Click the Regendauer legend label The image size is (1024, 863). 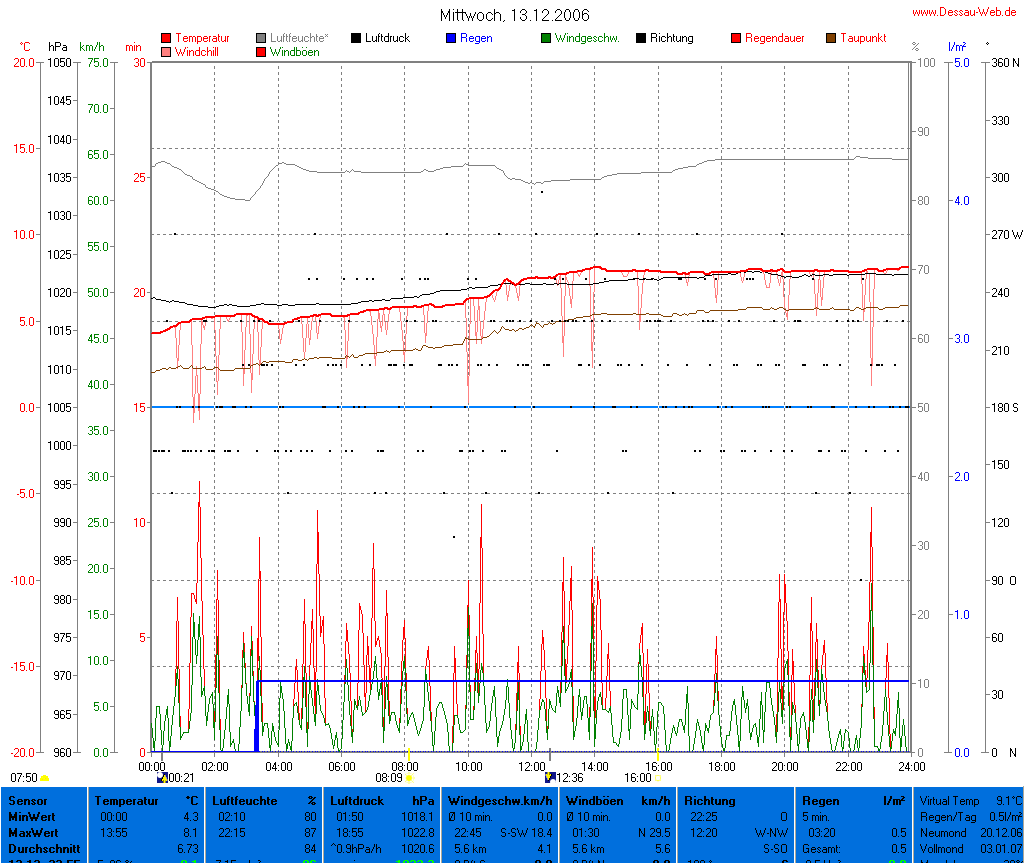(x=774, y=38)
